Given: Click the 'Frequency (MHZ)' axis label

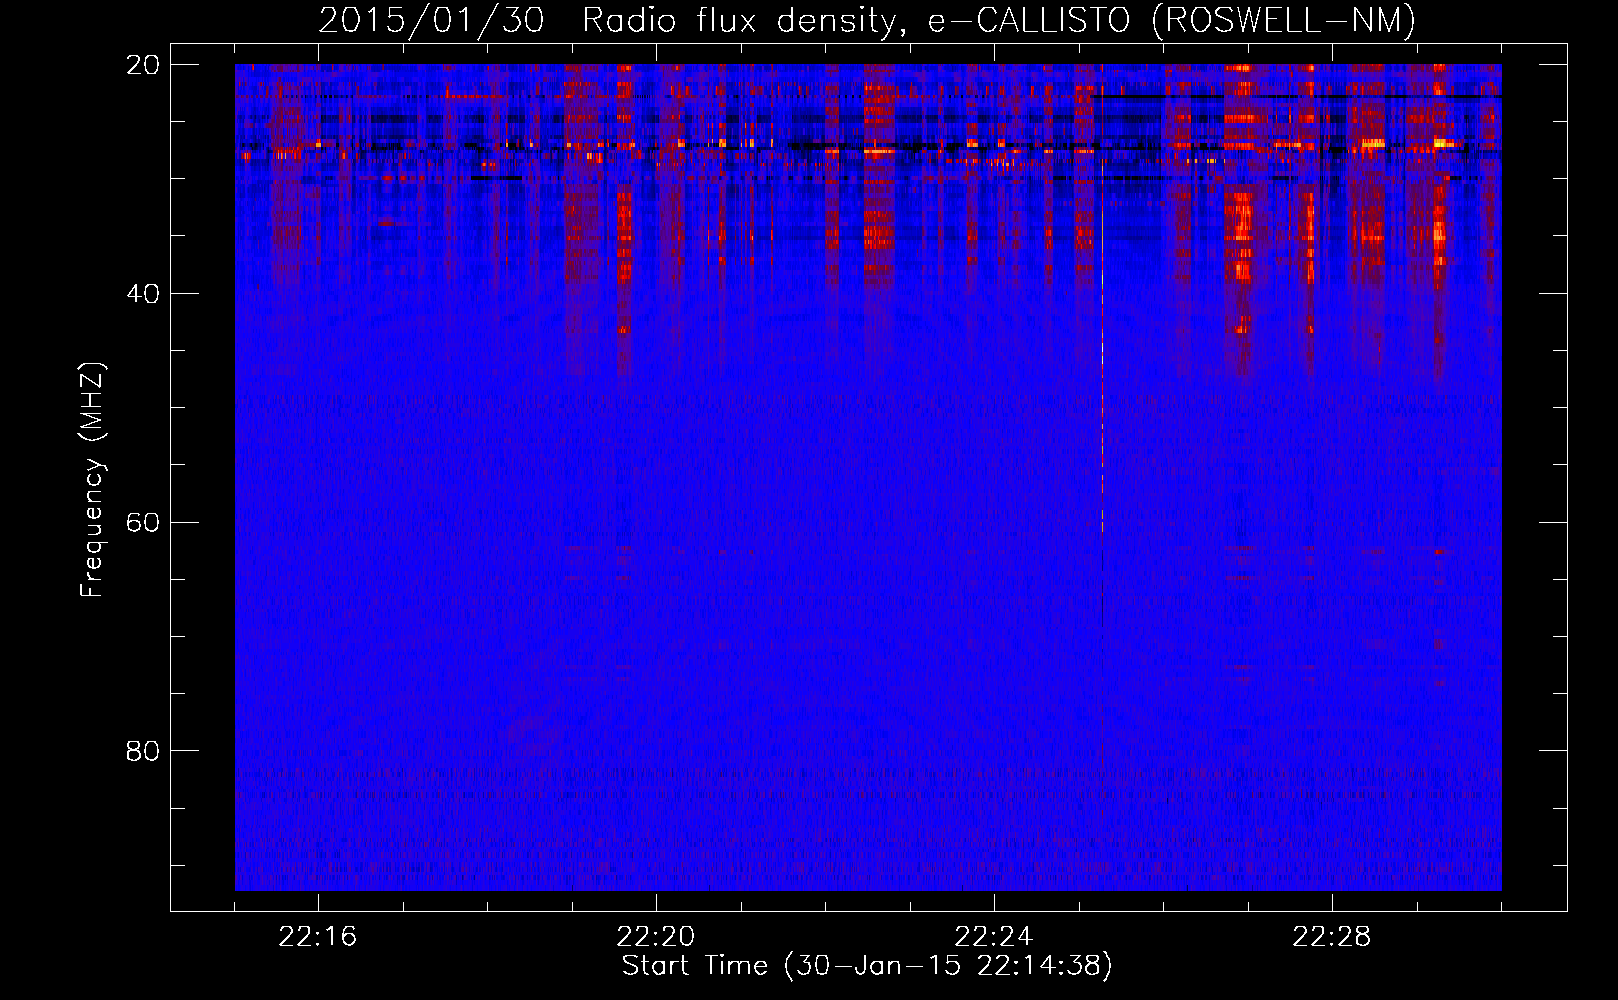Looking at the screenshot, I should [x=92, y=480].
